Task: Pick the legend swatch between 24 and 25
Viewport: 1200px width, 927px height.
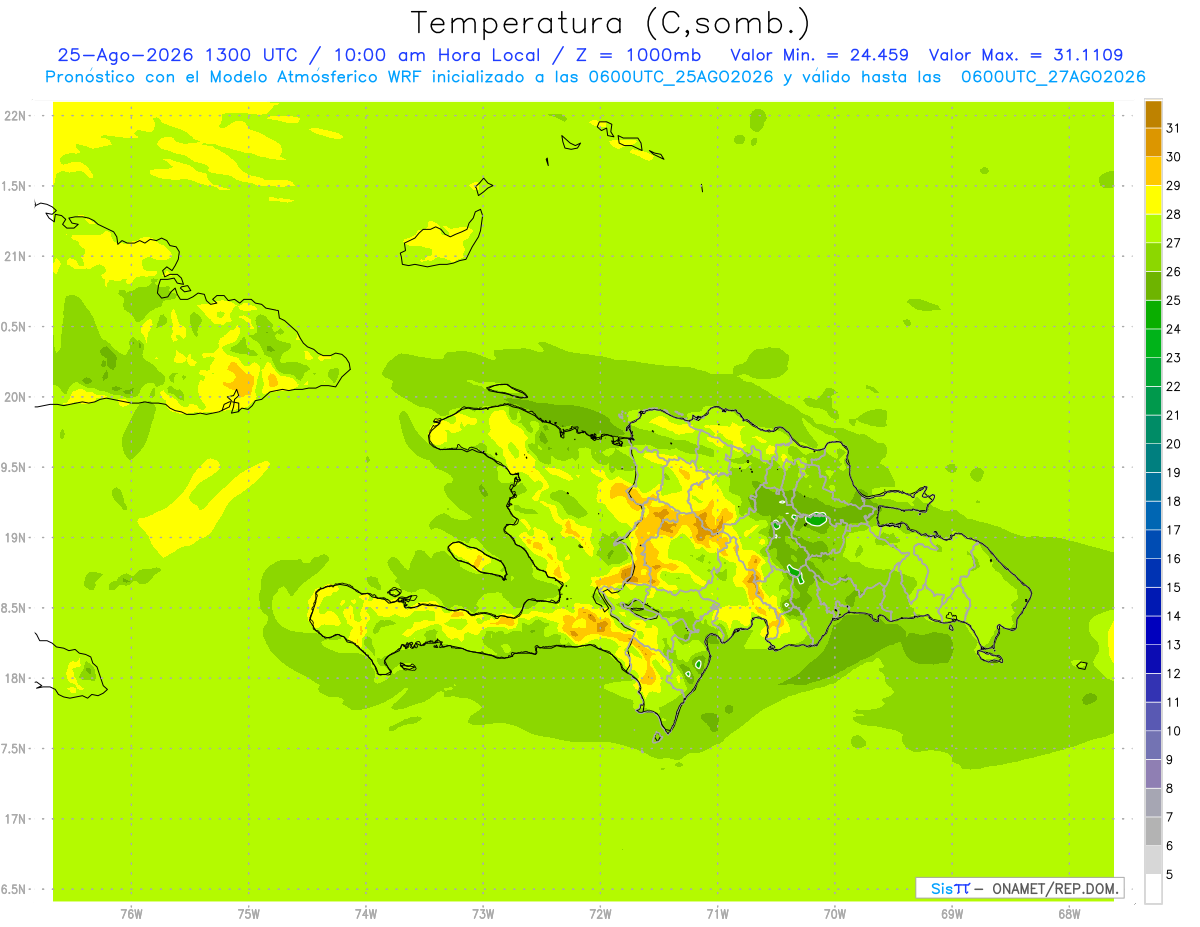Action: (x=1153, y=315)
